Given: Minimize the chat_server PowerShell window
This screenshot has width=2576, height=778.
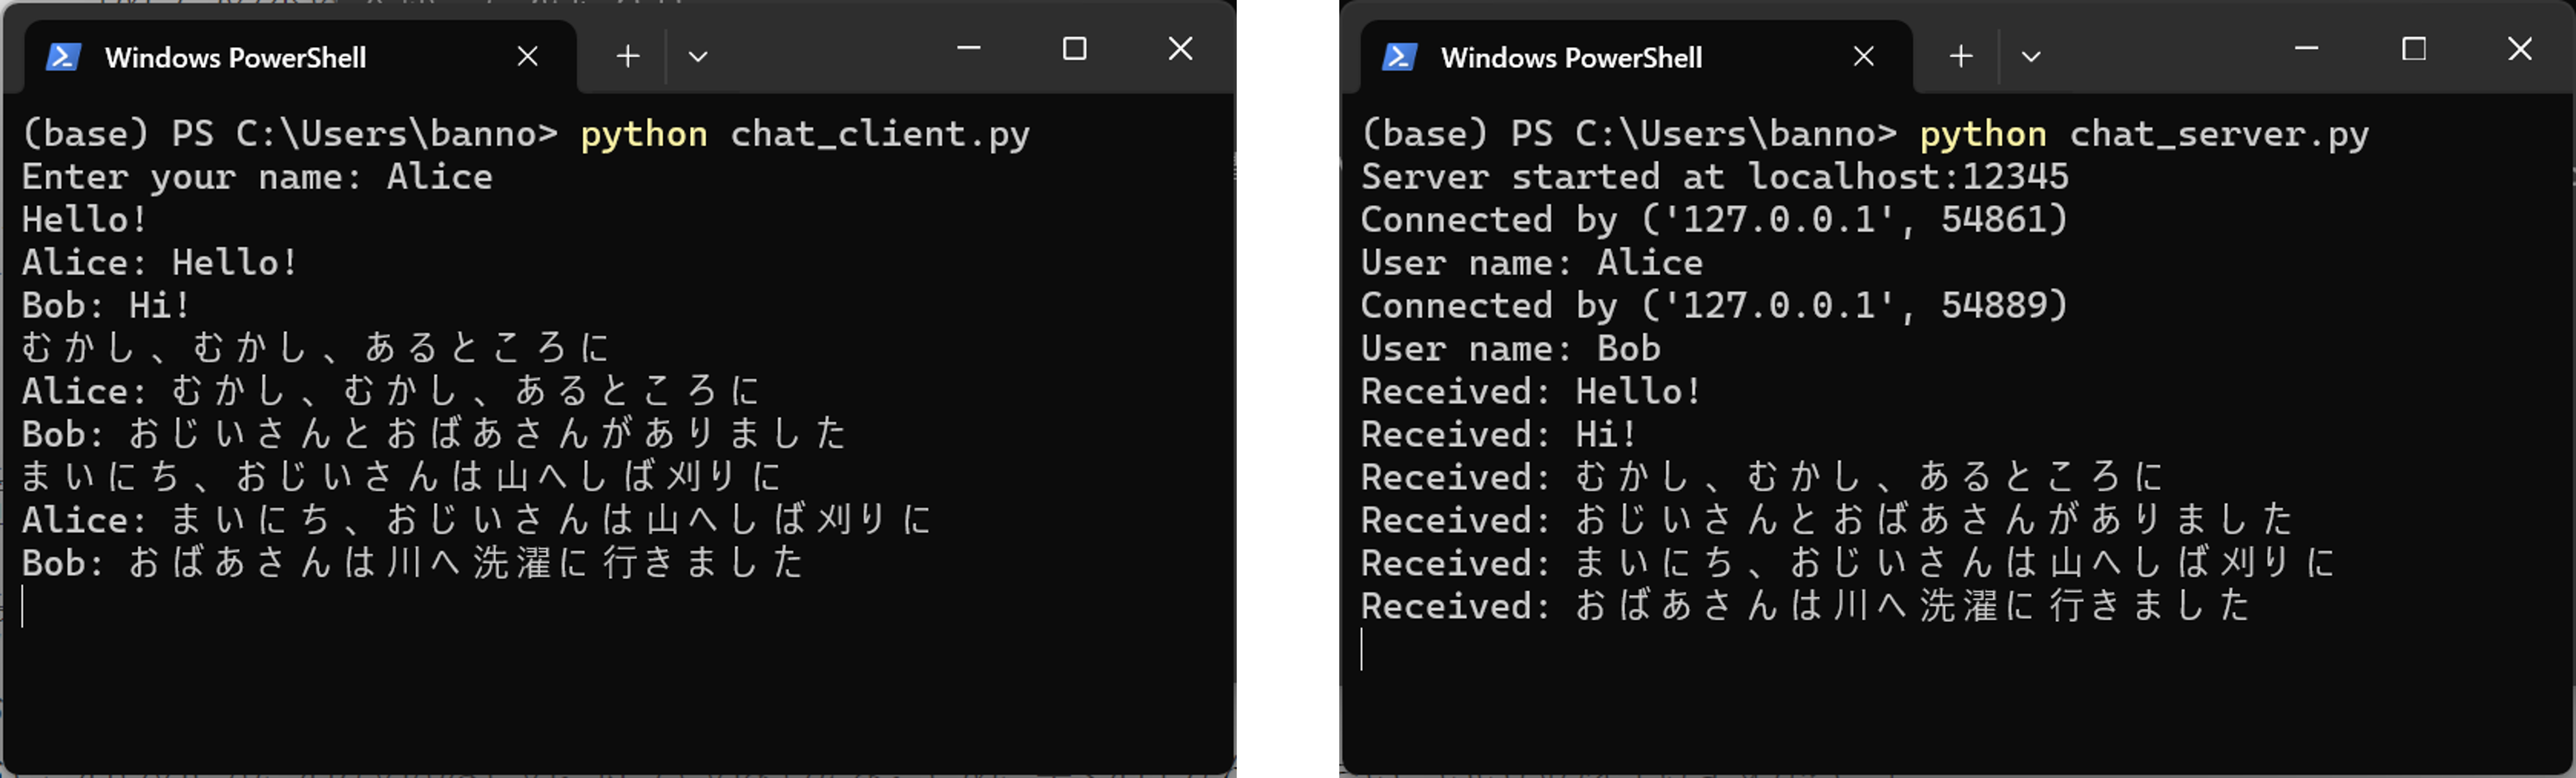Looking at the screenshot, I should (2306, 48).
